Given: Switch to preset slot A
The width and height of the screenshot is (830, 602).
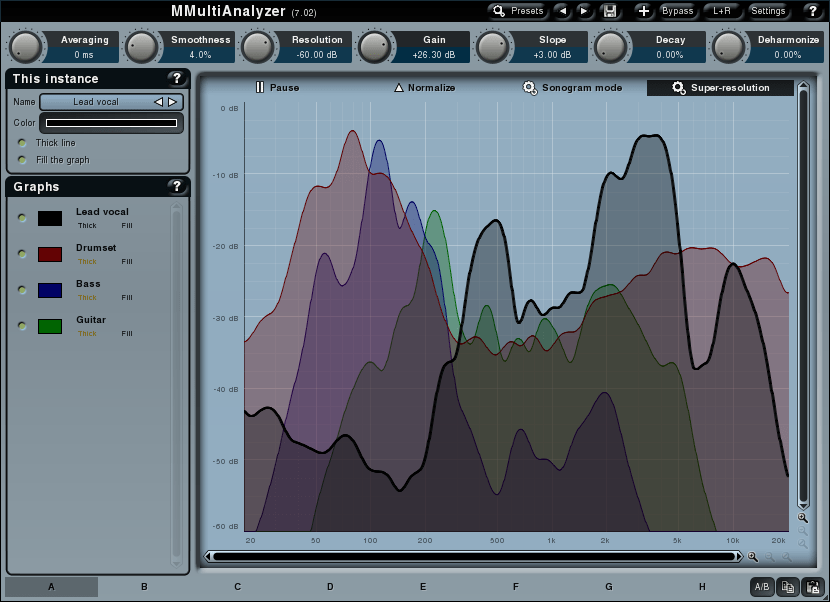Looking at the screenshot, I should click(51, 587).
